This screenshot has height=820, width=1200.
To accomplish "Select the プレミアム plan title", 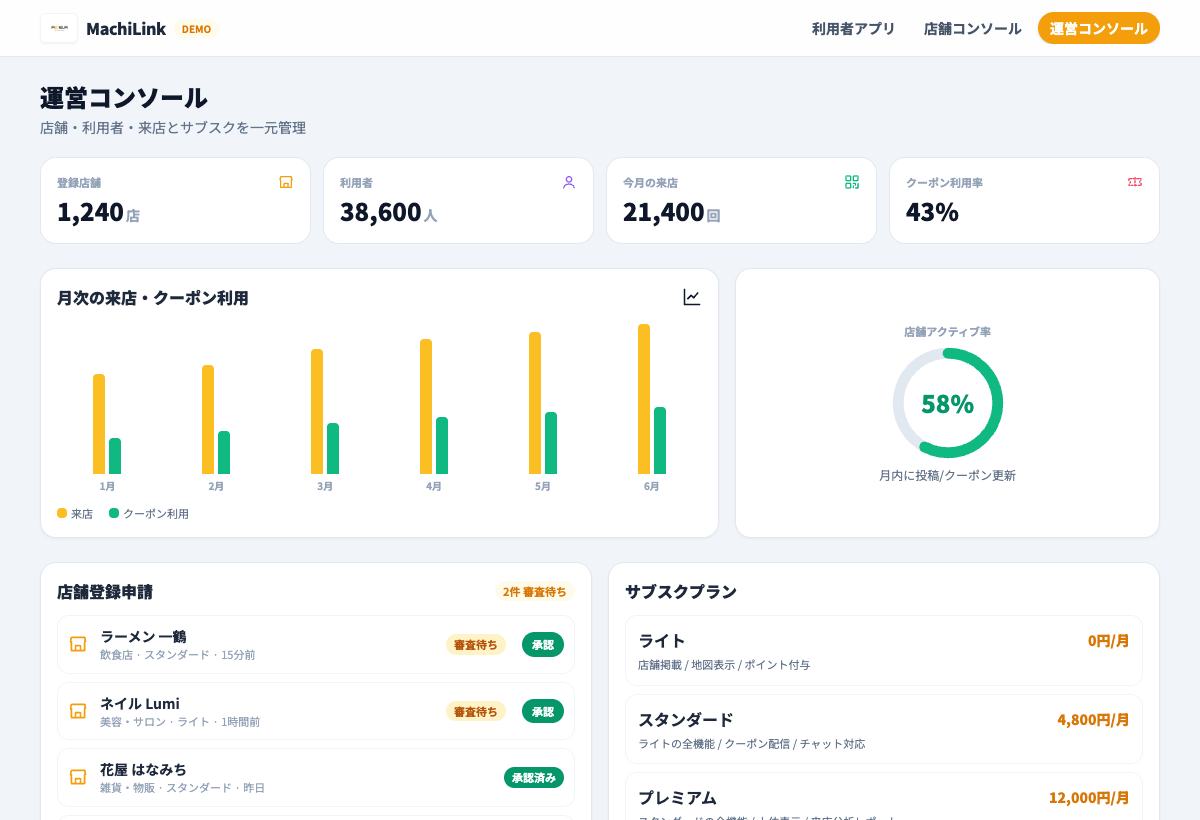I will (677, 797).
